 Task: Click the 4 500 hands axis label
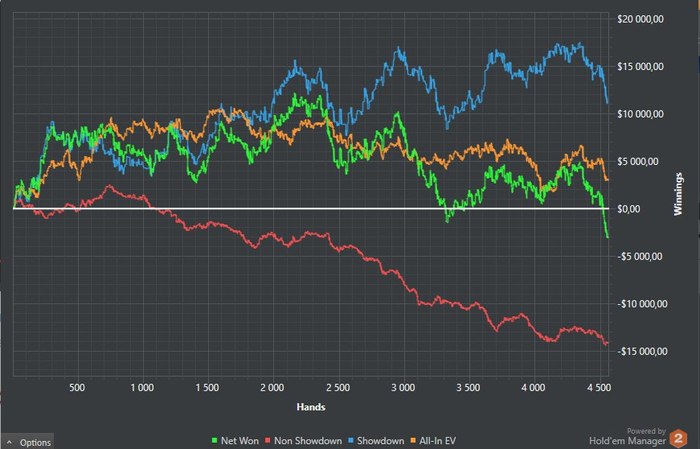point(599,387)
